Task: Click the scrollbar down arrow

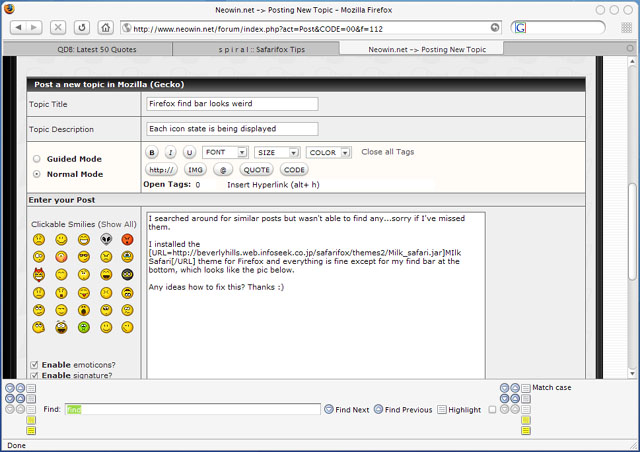Action: coord(632,373)
